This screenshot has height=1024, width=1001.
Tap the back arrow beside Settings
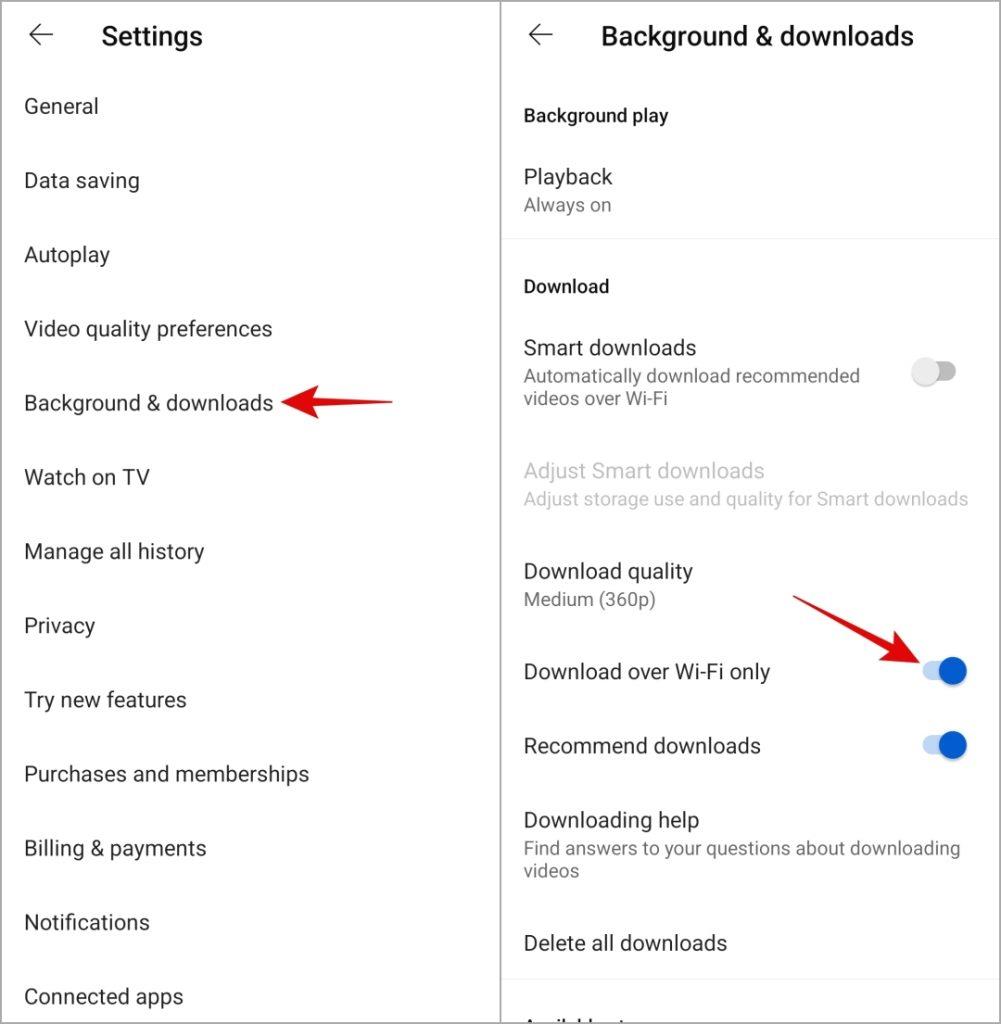(x=41, y=35)
